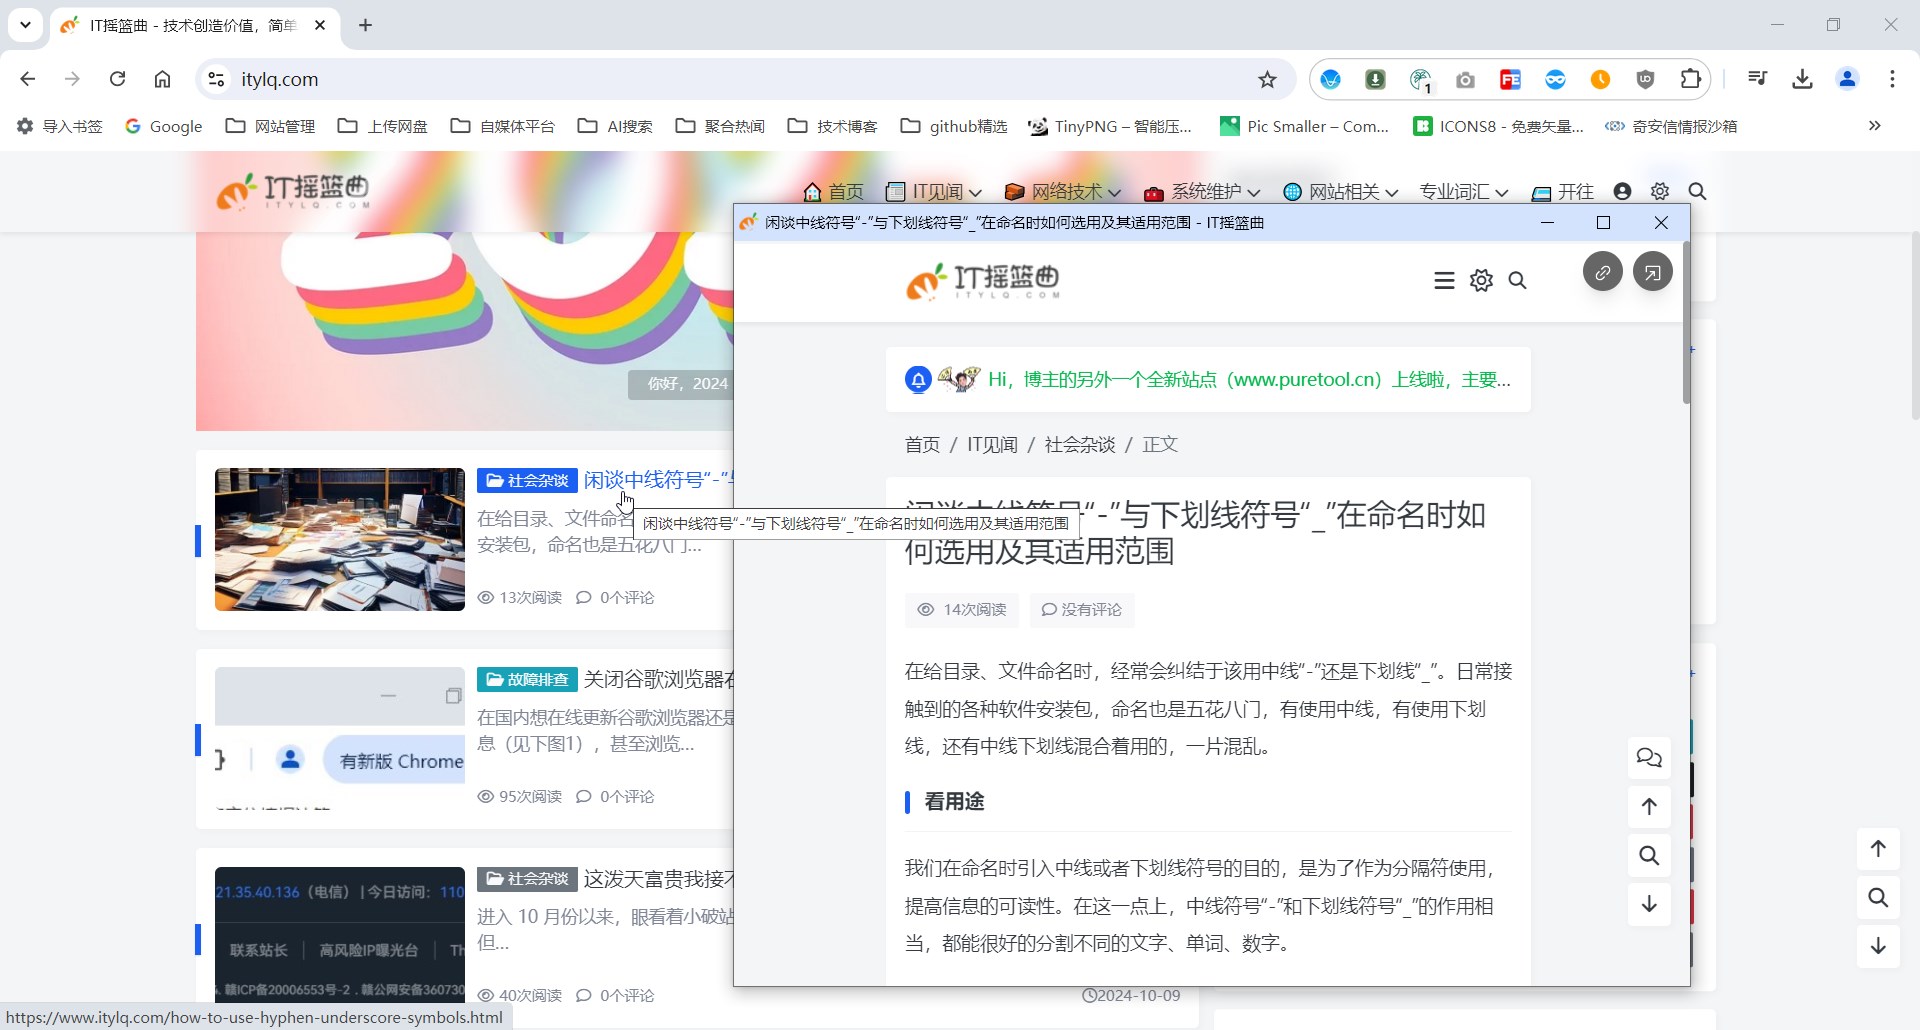Image resolution: width=1920 pixels, height=1030 pixels.
Task: Click the copy-link circle icon in popup
Action: point(1603,271)
